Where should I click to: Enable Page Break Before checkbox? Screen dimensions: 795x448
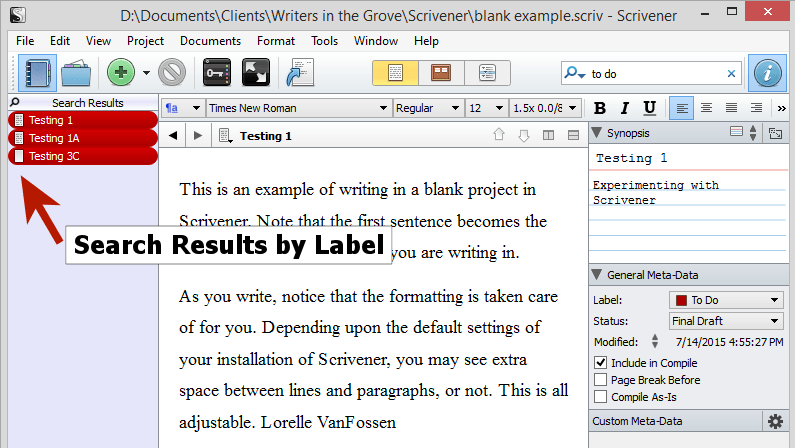tap(600, 380)
